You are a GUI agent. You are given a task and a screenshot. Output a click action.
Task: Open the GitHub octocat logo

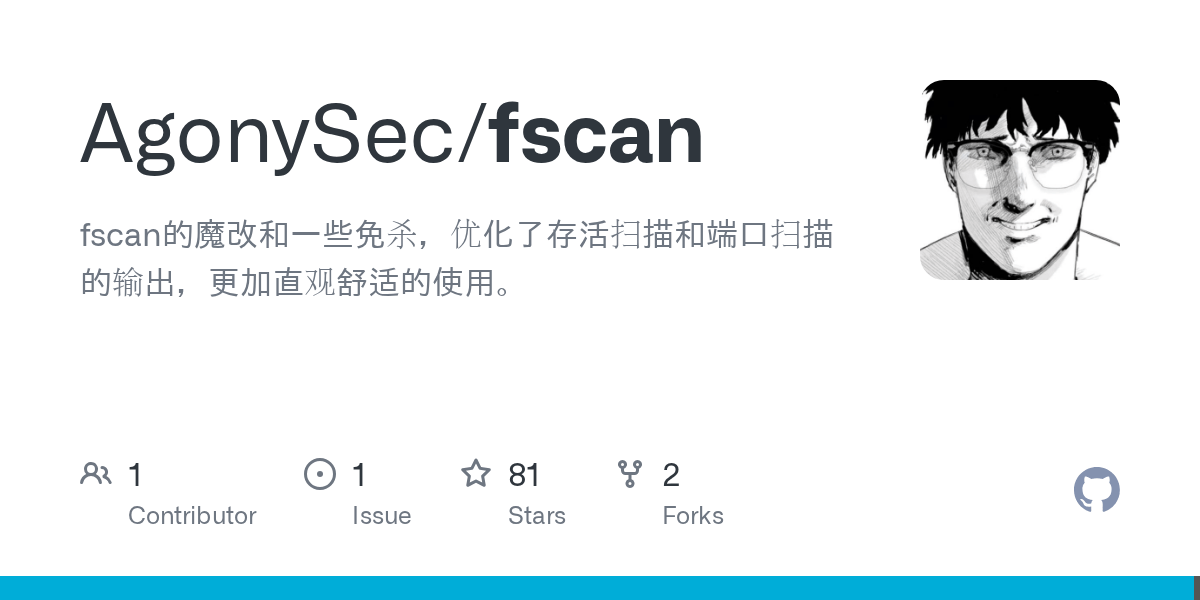point(1097,490)
